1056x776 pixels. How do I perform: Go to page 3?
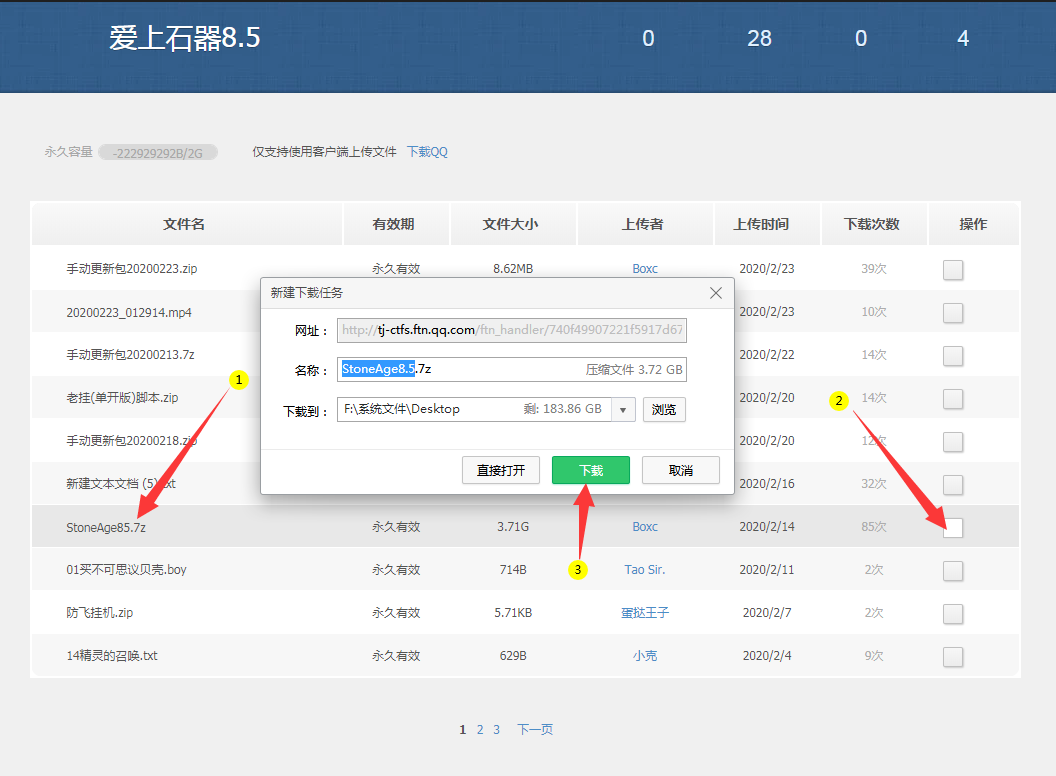(496, 730)
